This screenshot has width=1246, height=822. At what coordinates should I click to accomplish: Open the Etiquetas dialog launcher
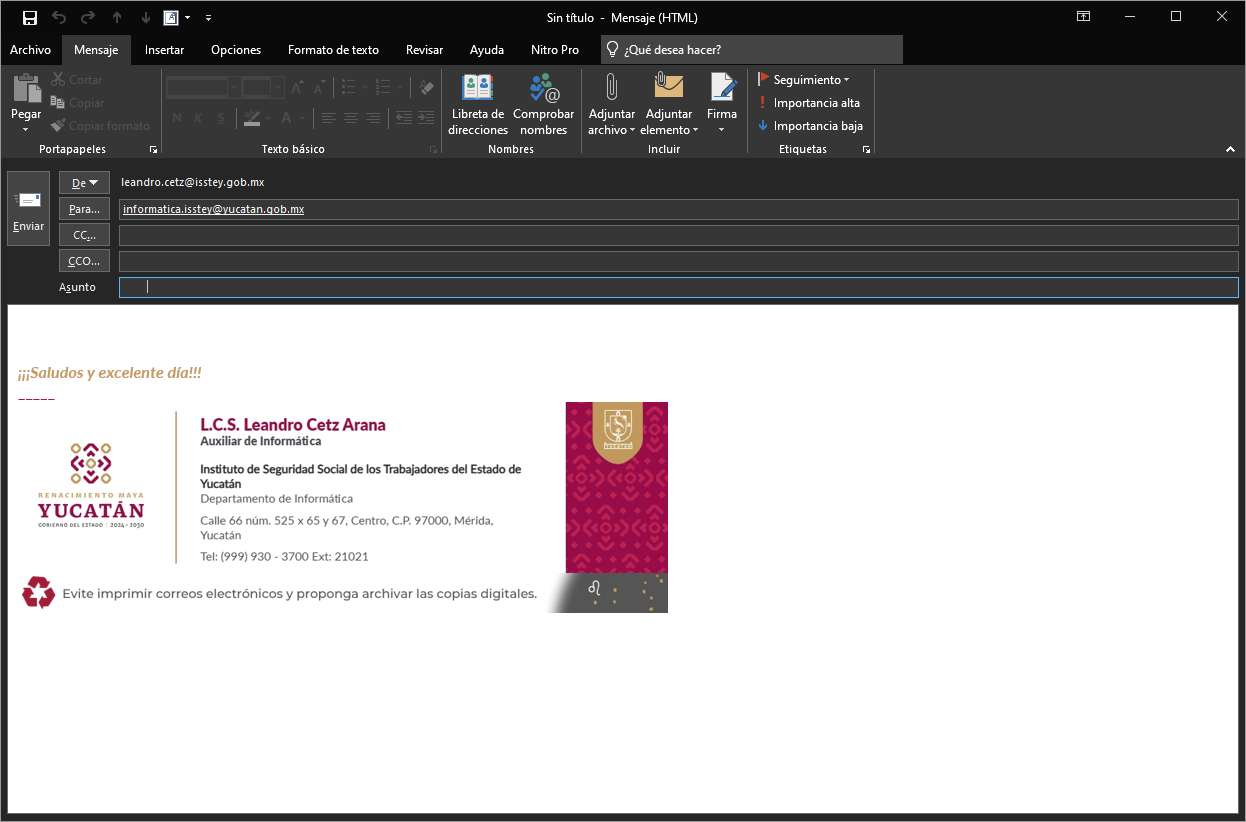[866, 149]
